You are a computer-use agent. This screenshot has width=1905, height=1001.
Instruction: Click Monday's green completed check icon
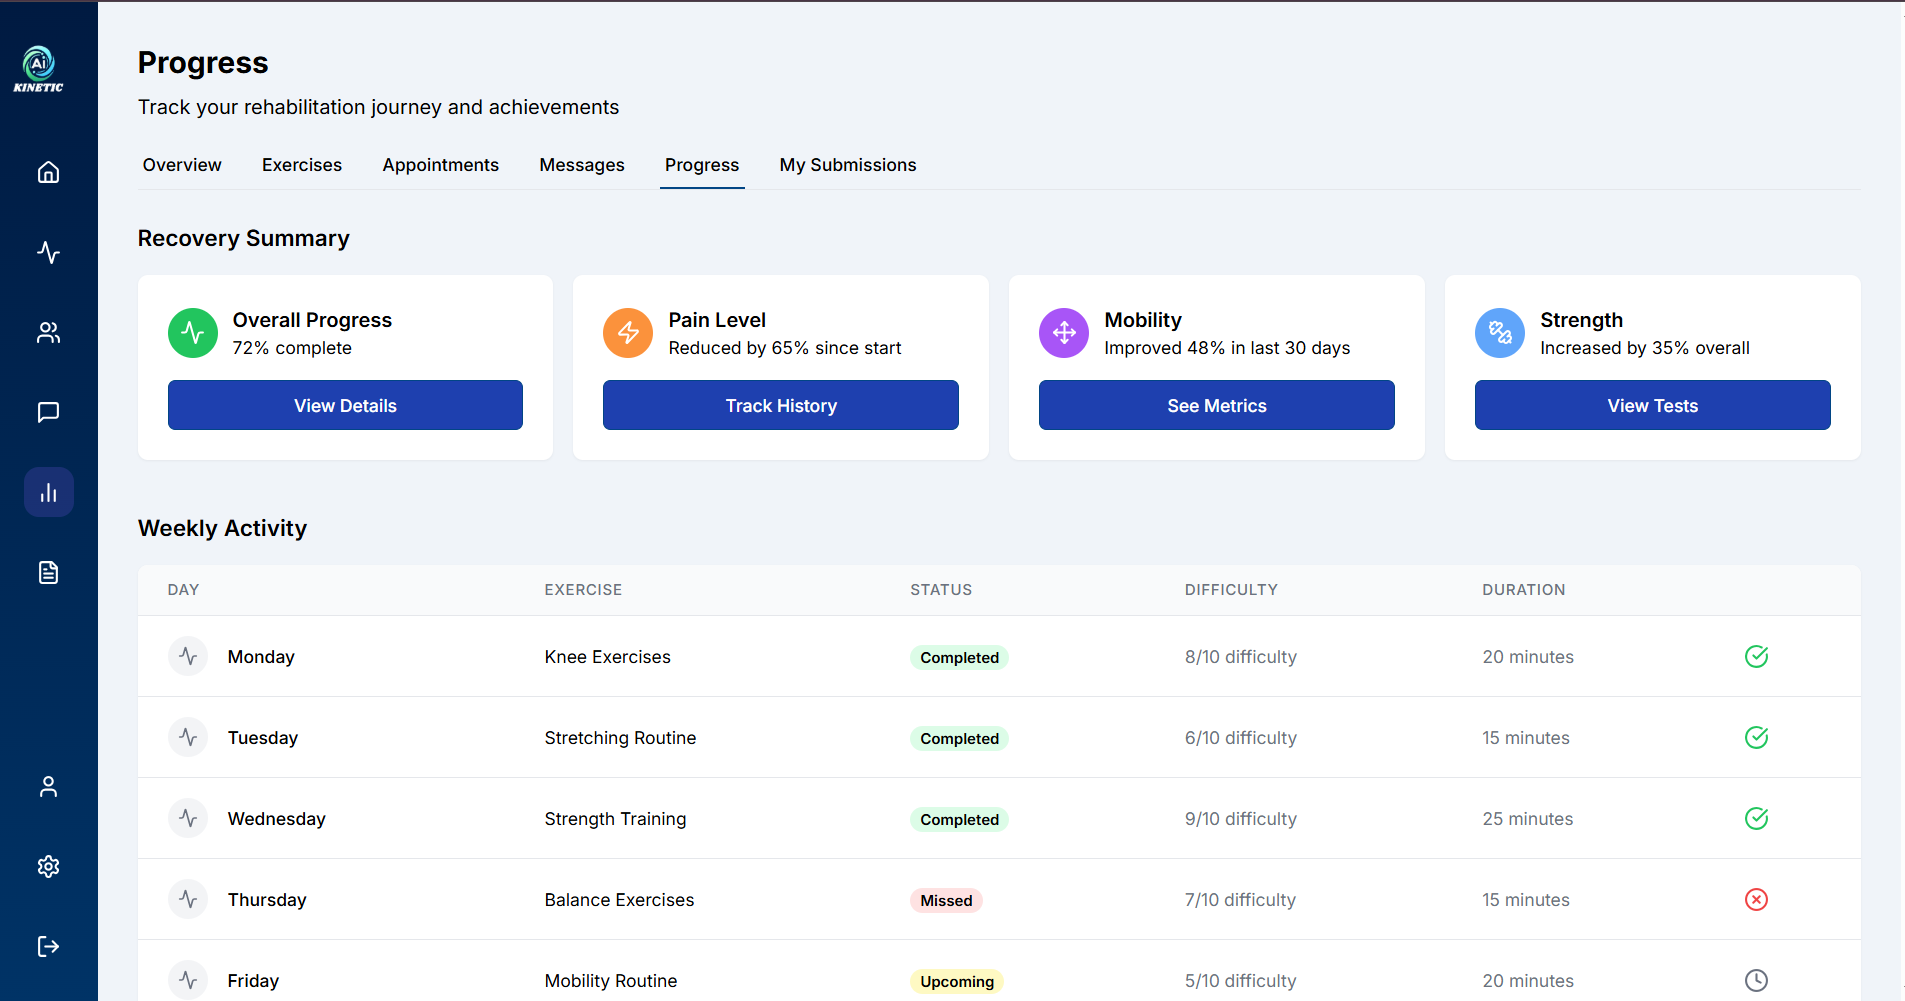(x=1756, y=656)
